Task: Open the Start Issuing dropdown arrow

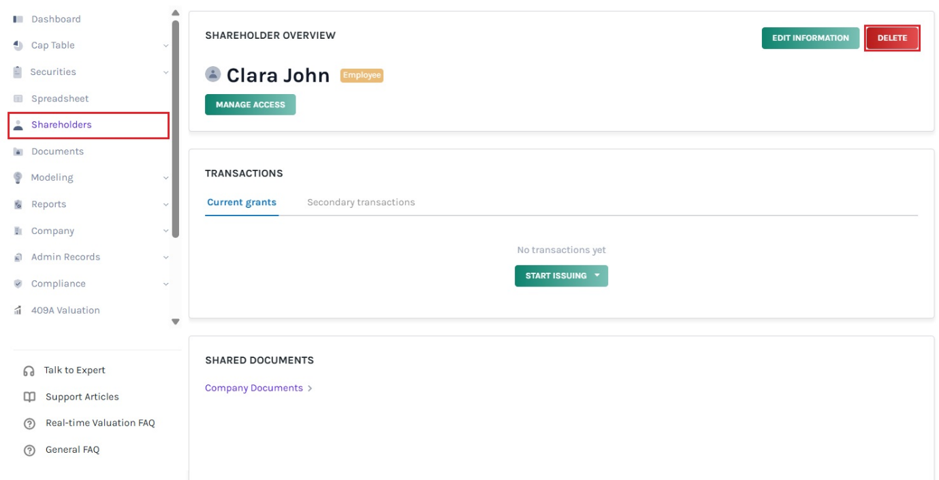Action: click(597, 276)
